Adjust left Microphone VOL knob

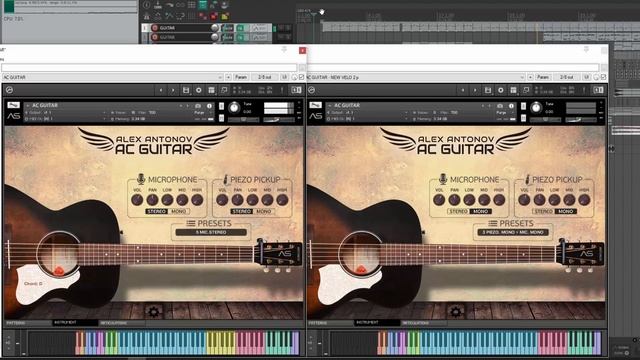click(137, 200)
